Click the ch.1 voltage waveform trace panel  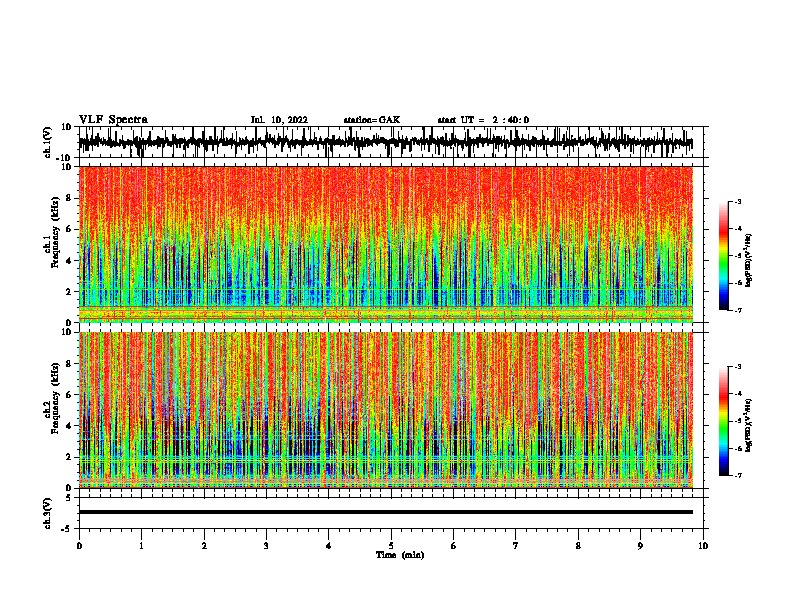click(393, 142)
